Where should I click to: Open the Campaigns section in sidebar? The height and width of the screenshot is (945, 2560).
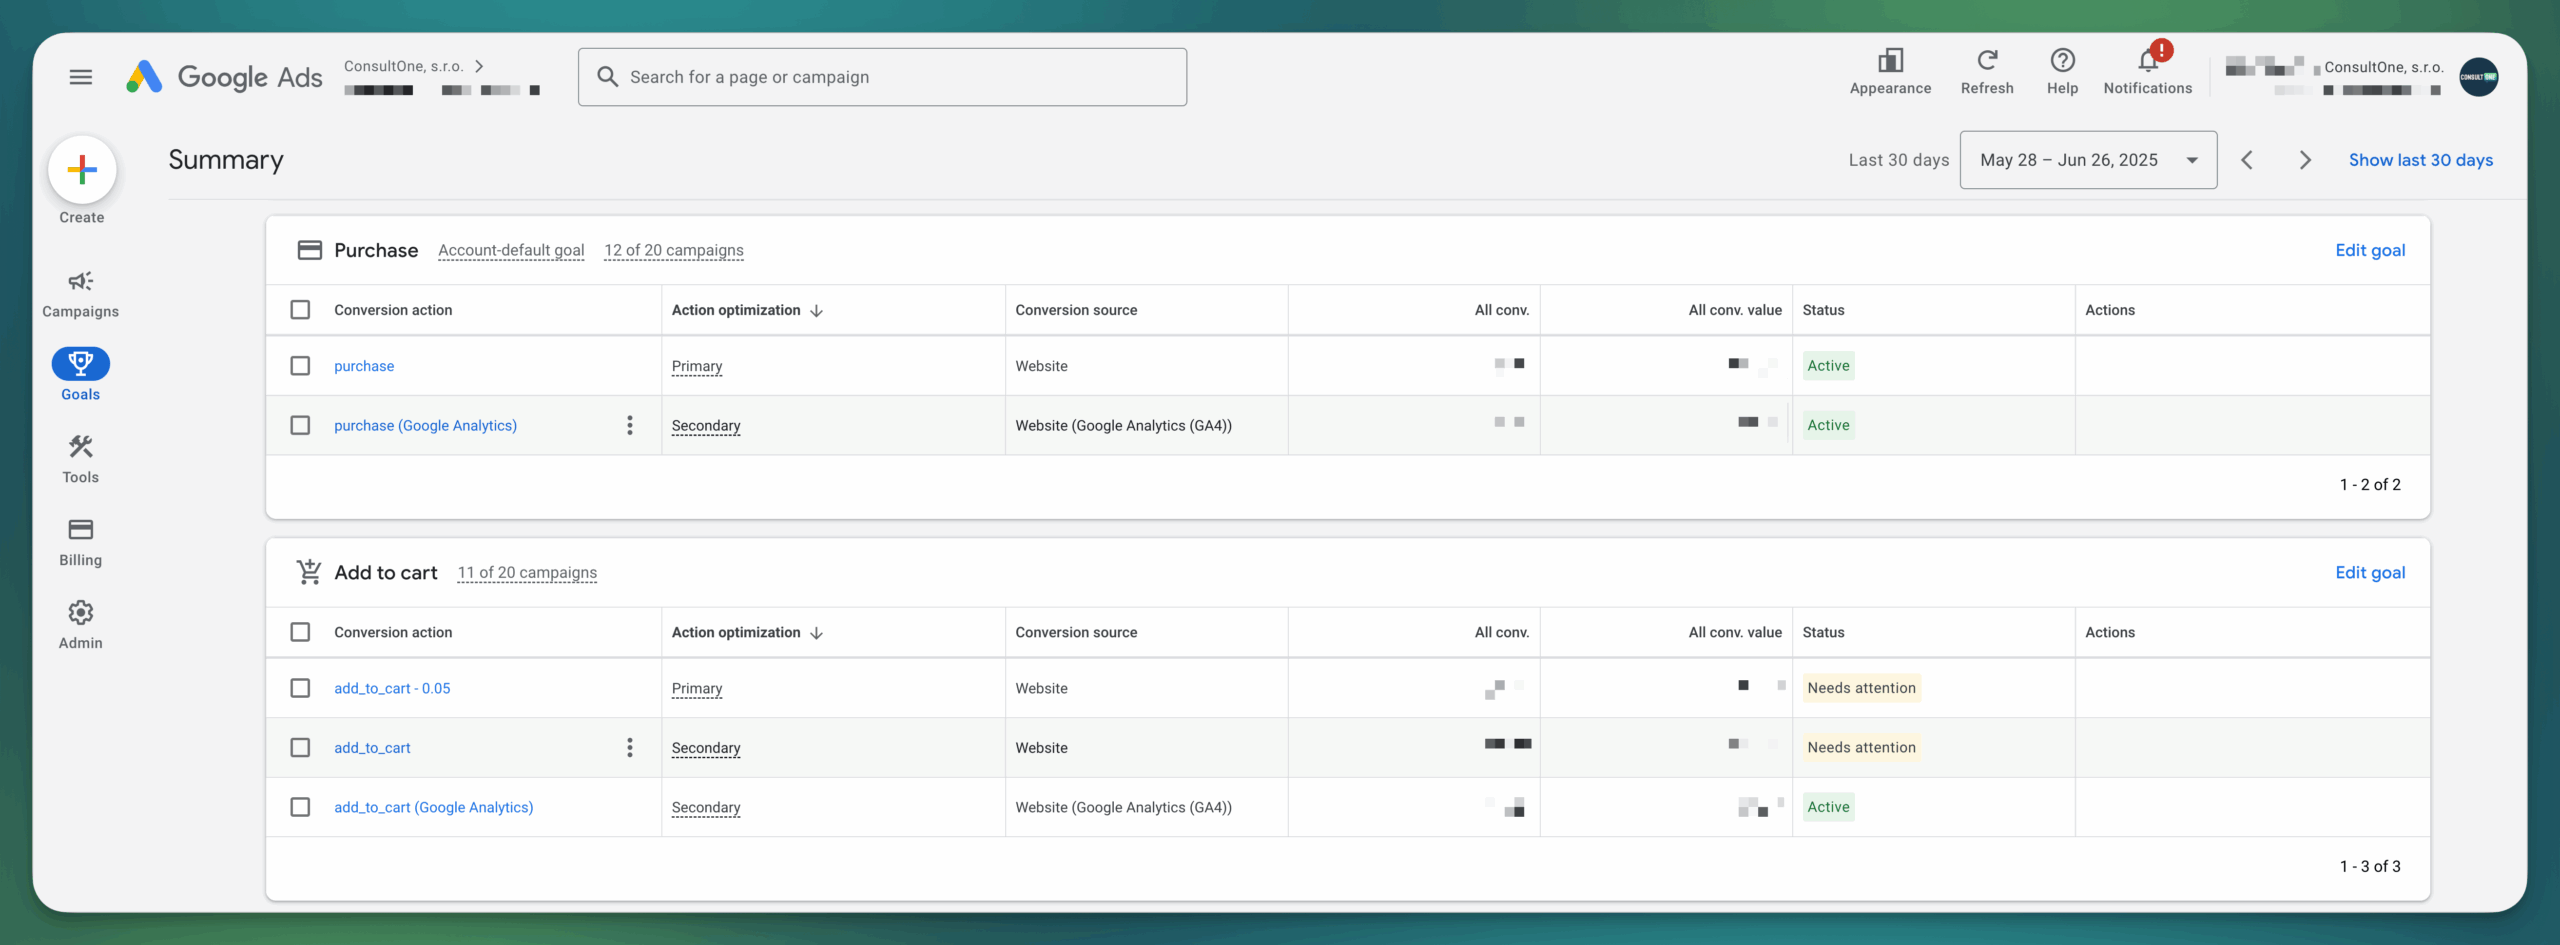coord(81,293)
